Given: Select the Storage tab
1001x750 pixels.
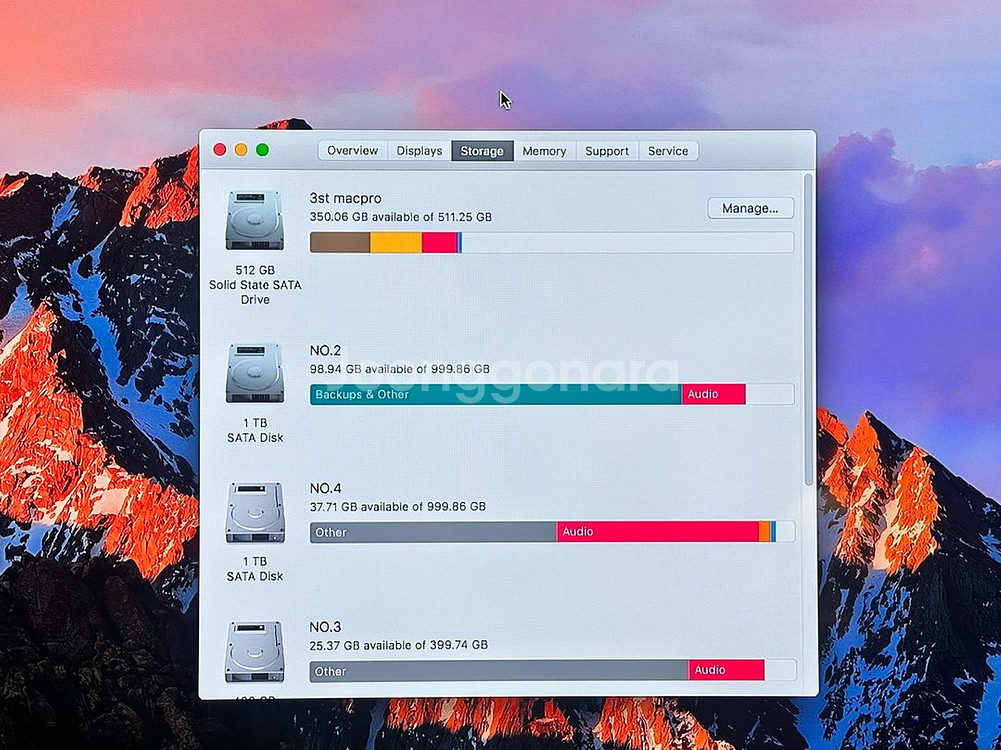Looking at the screenshot, I should coord(482,151).
